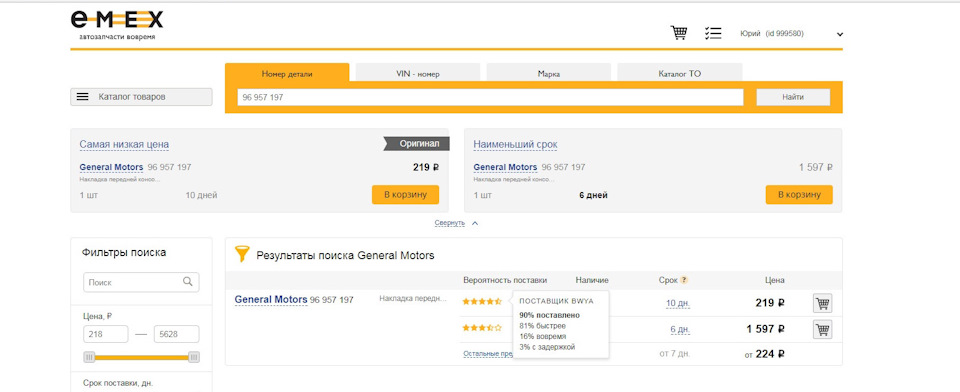Click the Цена column header
This screenshot has width=960, height=392.
[774, 280]
